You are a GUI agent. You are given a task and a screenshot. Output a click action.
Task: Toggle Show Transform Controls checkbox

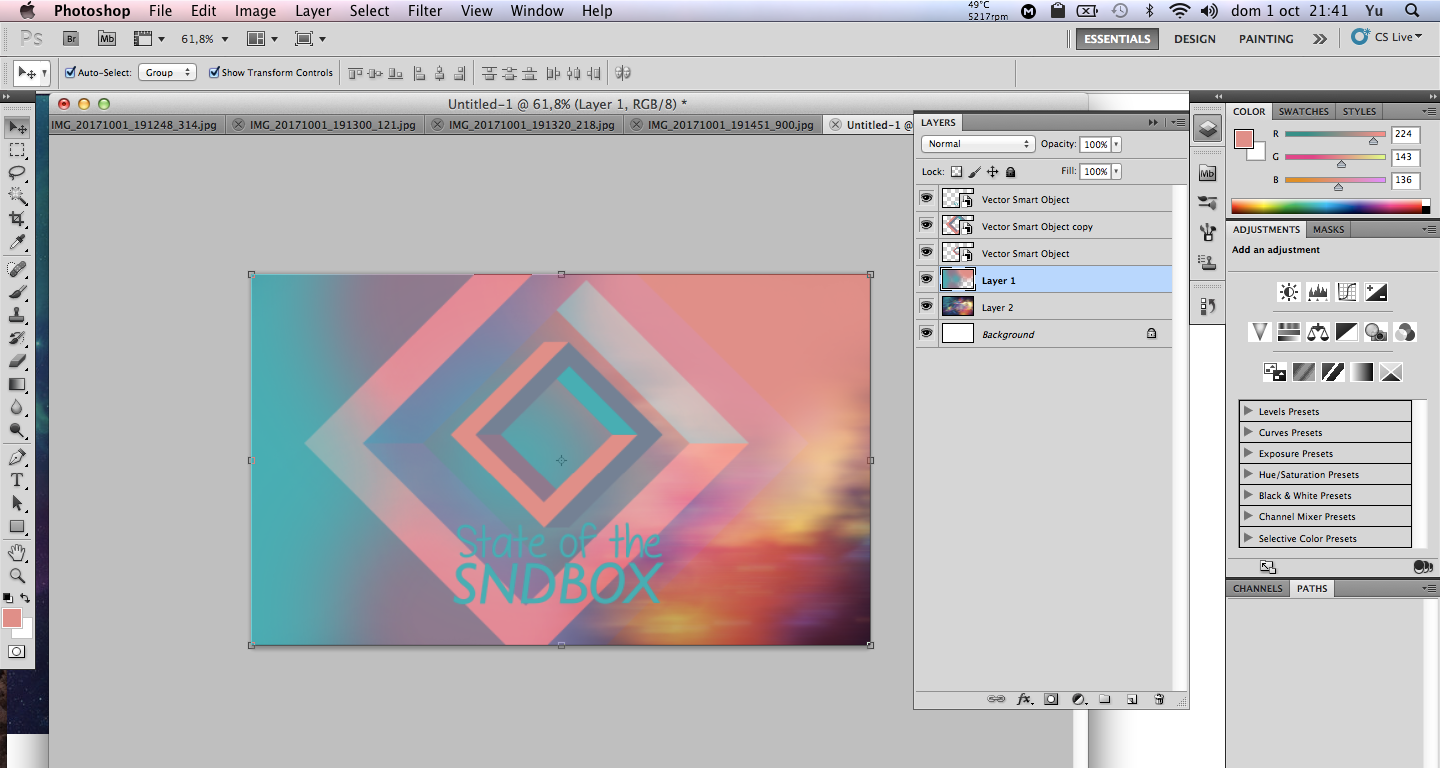[x=214, y=72]
